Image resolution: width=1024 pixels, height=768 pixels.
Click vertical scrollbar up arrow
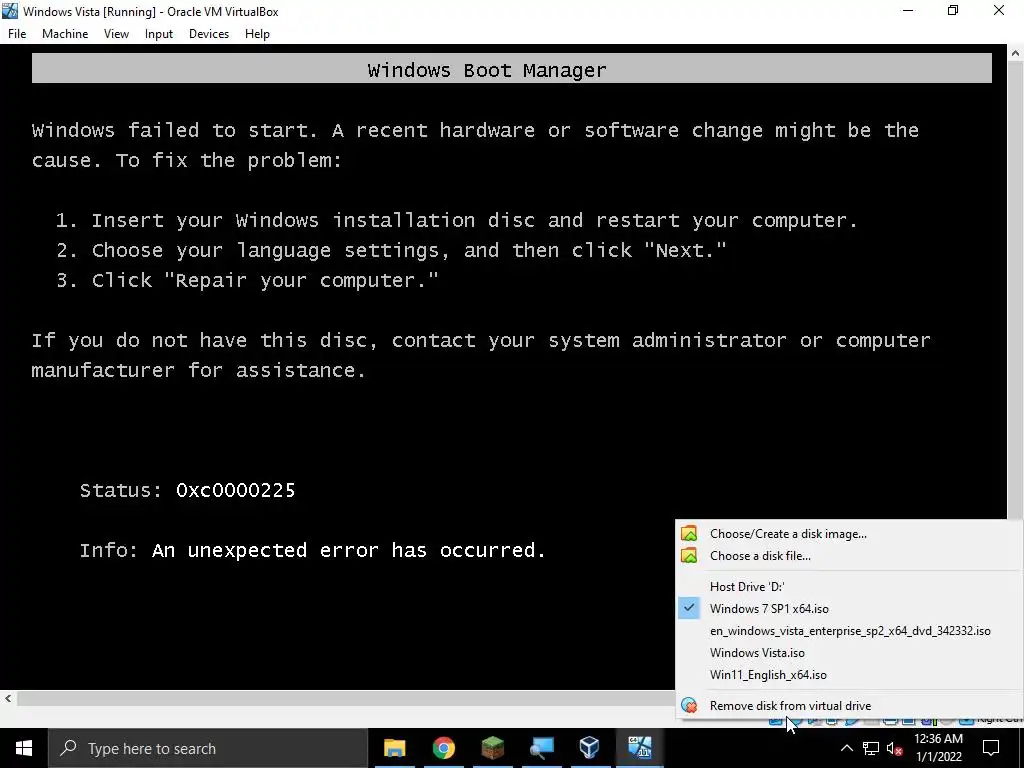click(x=1016, y=53)
